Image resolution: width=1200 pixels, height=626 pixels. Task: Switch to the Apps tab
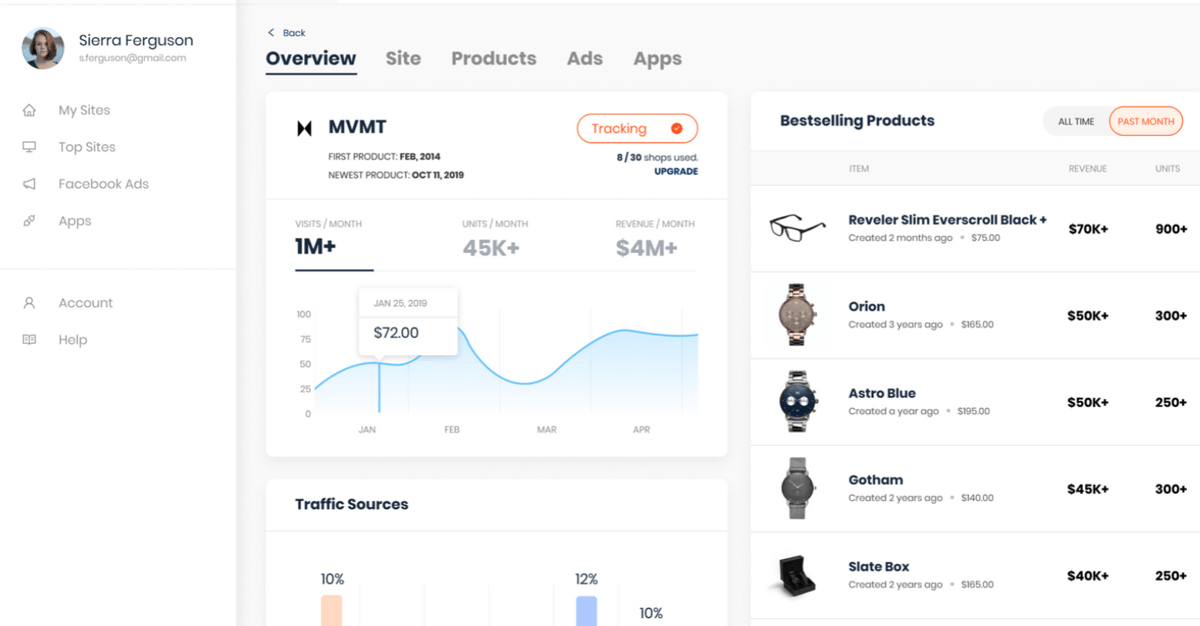[x=657, y=59]
